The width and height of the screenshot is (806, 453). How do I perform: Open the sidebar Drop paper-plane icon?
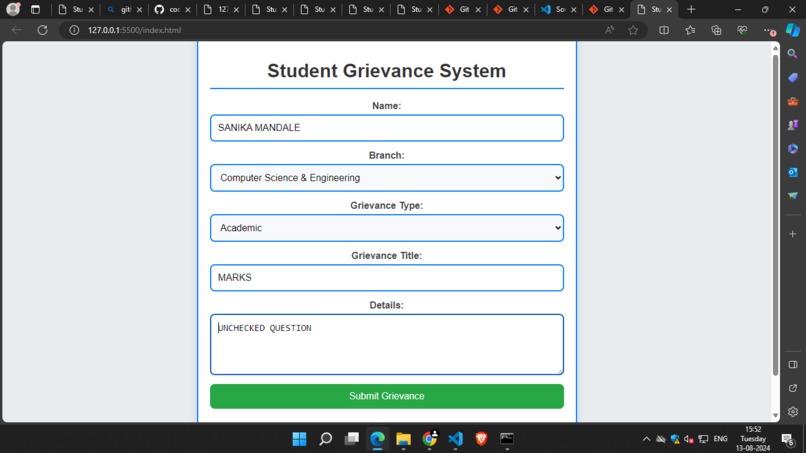click(793, 195)
